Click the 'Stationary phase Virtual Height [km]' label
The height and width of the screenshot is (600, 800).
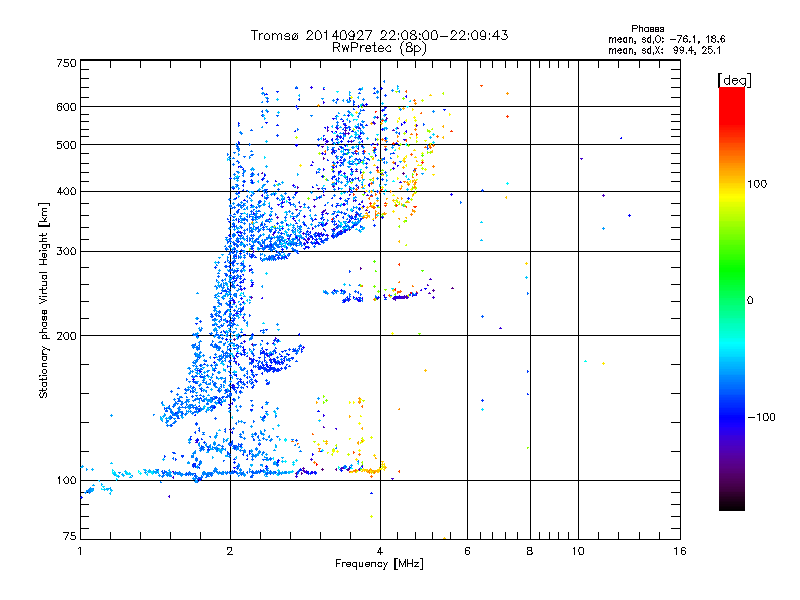pos(44,300)
